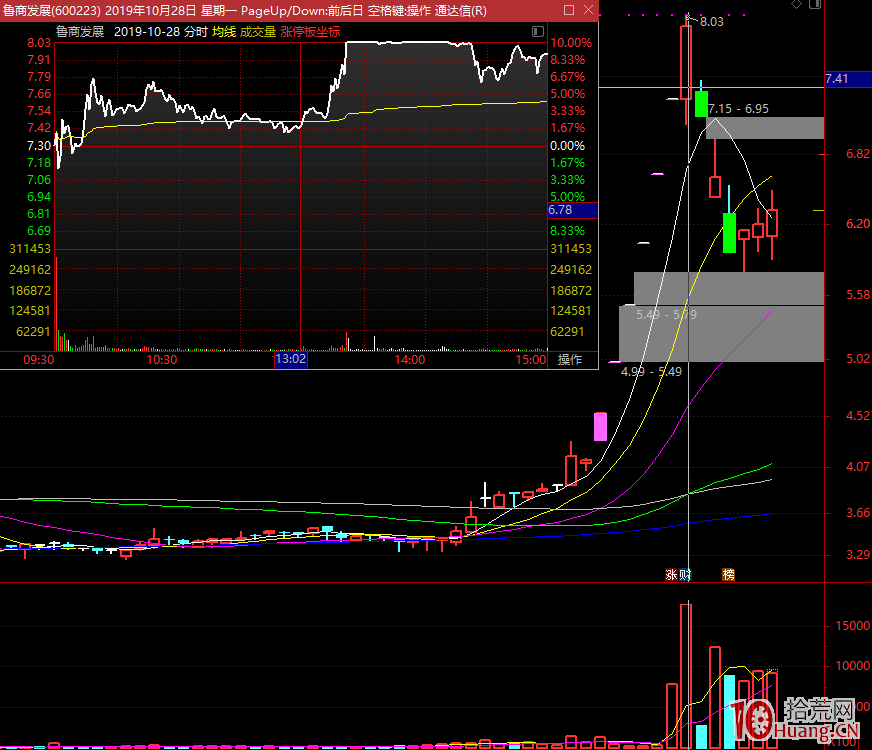Click the 14:00 time axis label
The width and height of the screenshot is (872, 750).
pos(410,360)
